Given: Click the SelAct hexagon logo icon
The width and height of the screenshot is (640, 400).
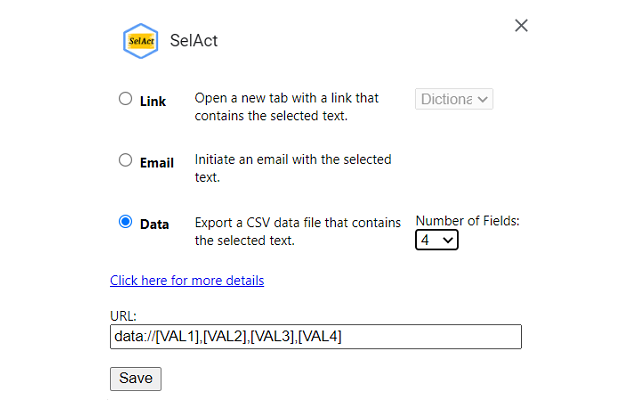Looking at the screenshot, I should point(140,41).
